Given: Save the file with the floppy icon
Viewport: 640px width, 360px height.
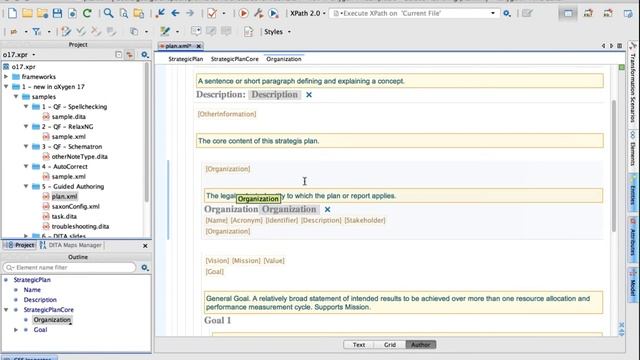Looking at the screenshot, I should point(58,13).
